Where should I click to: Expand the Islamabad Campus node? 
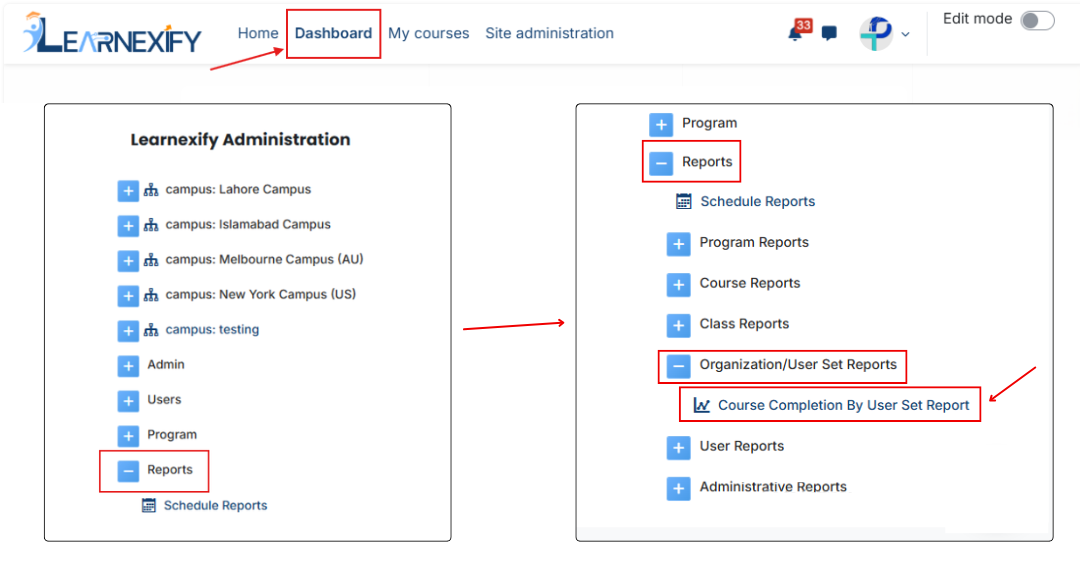tap(128, 226)
